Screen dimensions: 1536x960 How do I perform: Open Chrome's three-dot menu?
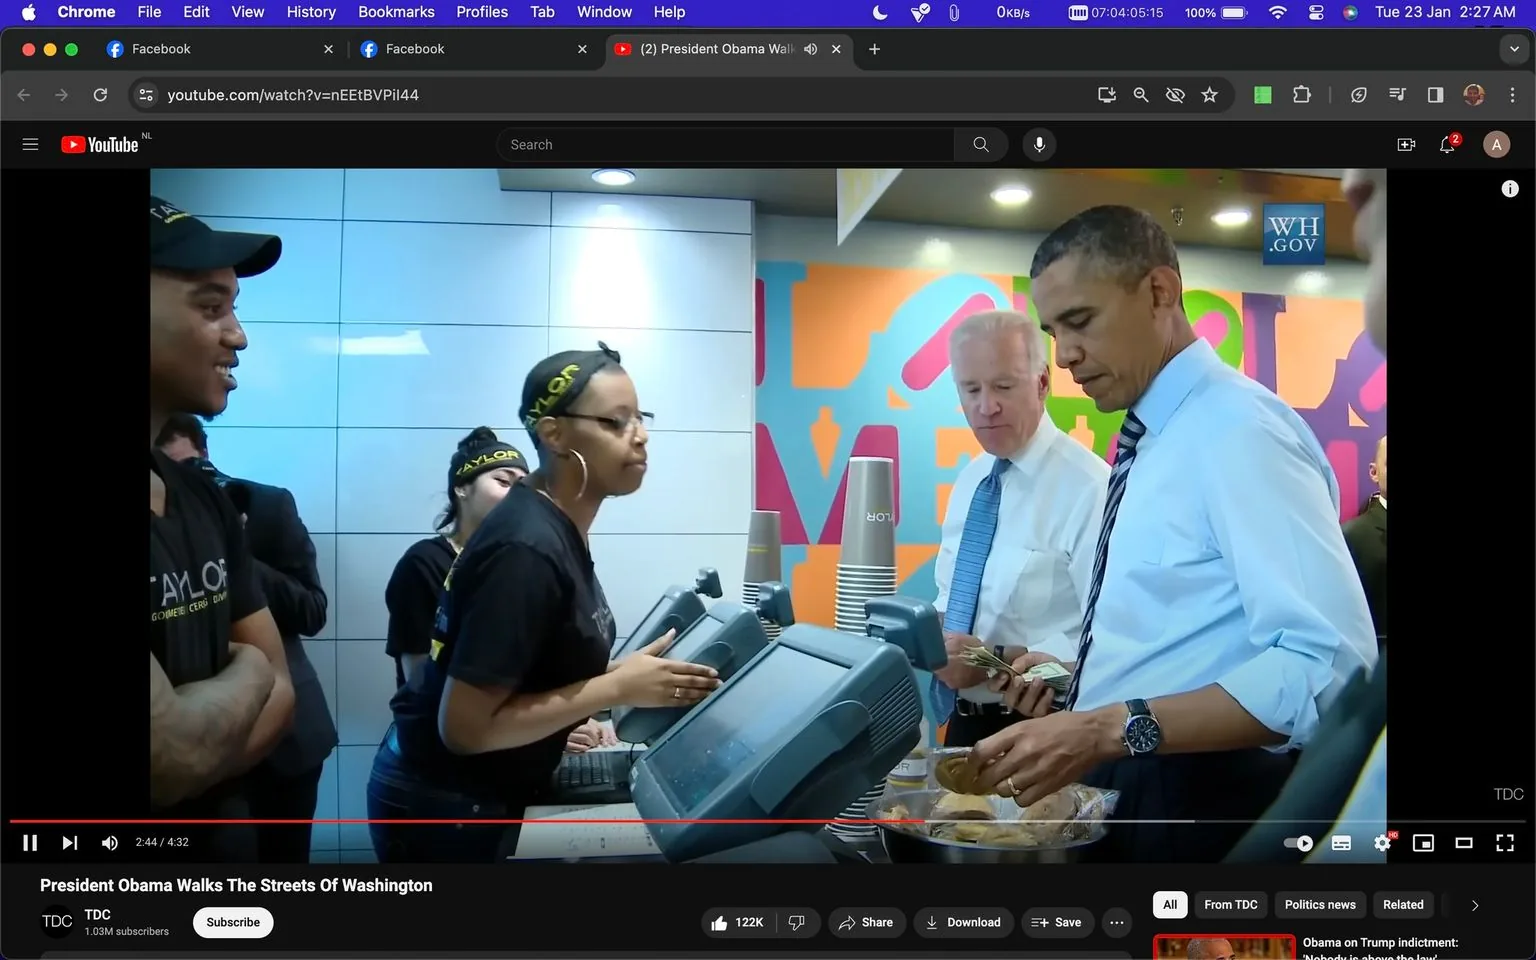pos(1513,94)
